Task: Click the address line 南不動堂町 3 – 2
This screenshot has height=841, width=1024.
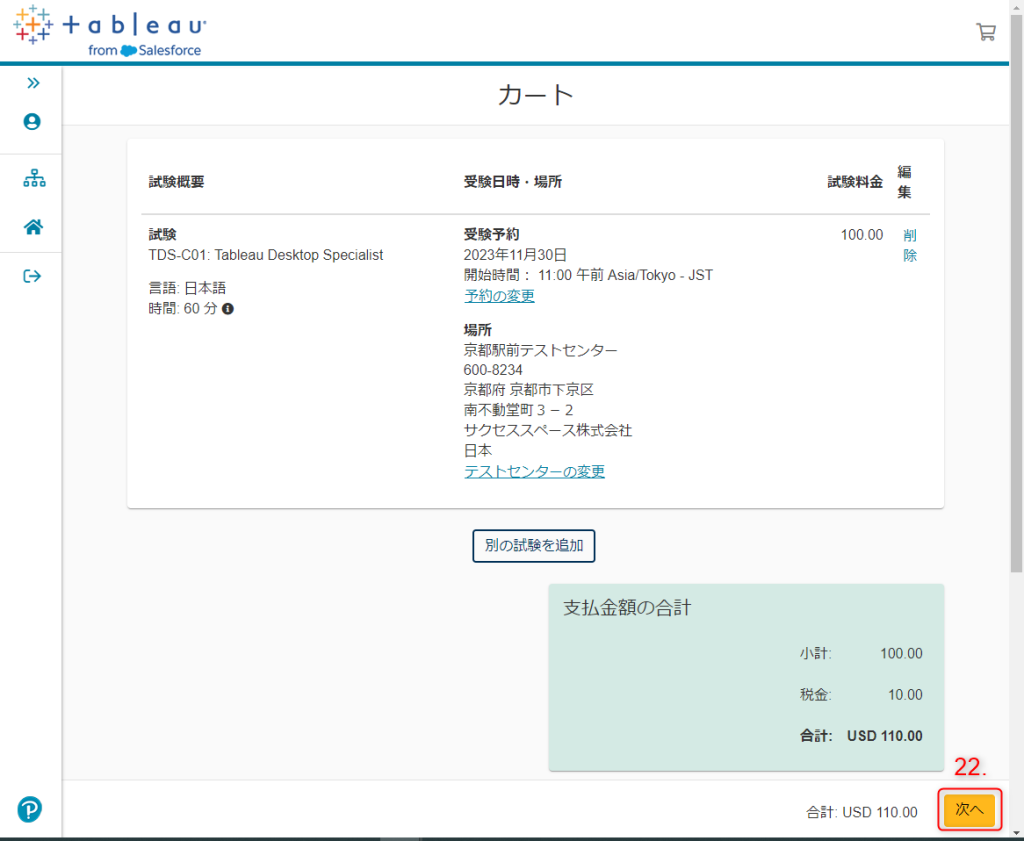Action: pos(519,410)
